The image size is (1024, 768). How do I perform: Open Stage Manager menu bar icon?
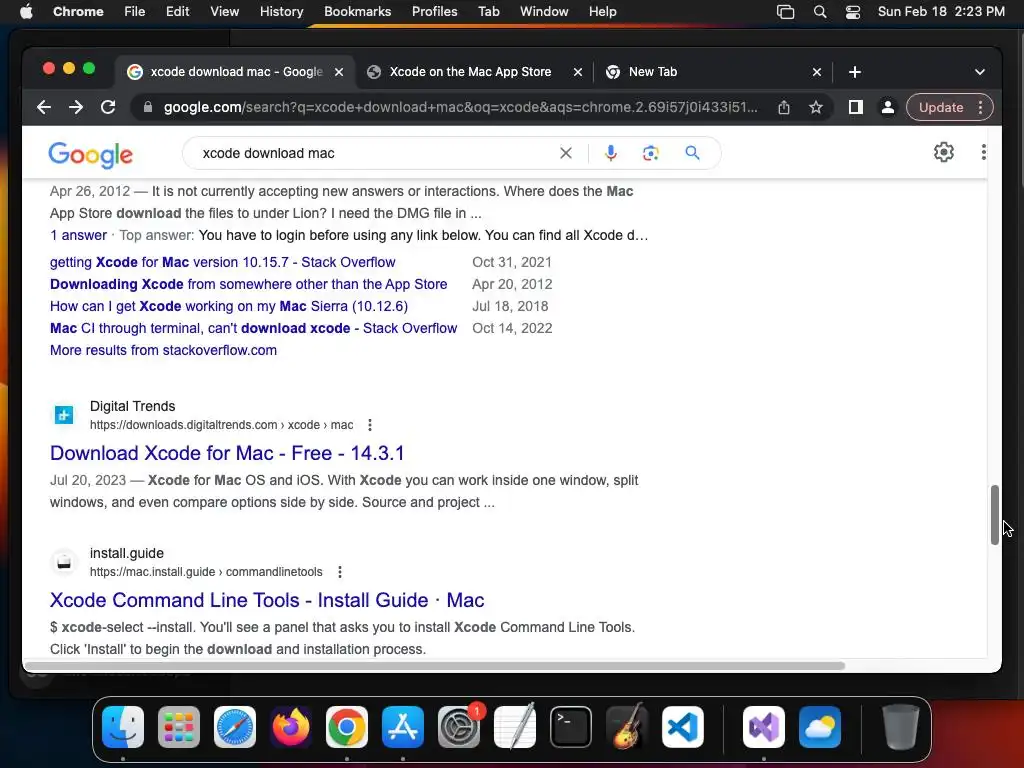(x=786, y=11)
